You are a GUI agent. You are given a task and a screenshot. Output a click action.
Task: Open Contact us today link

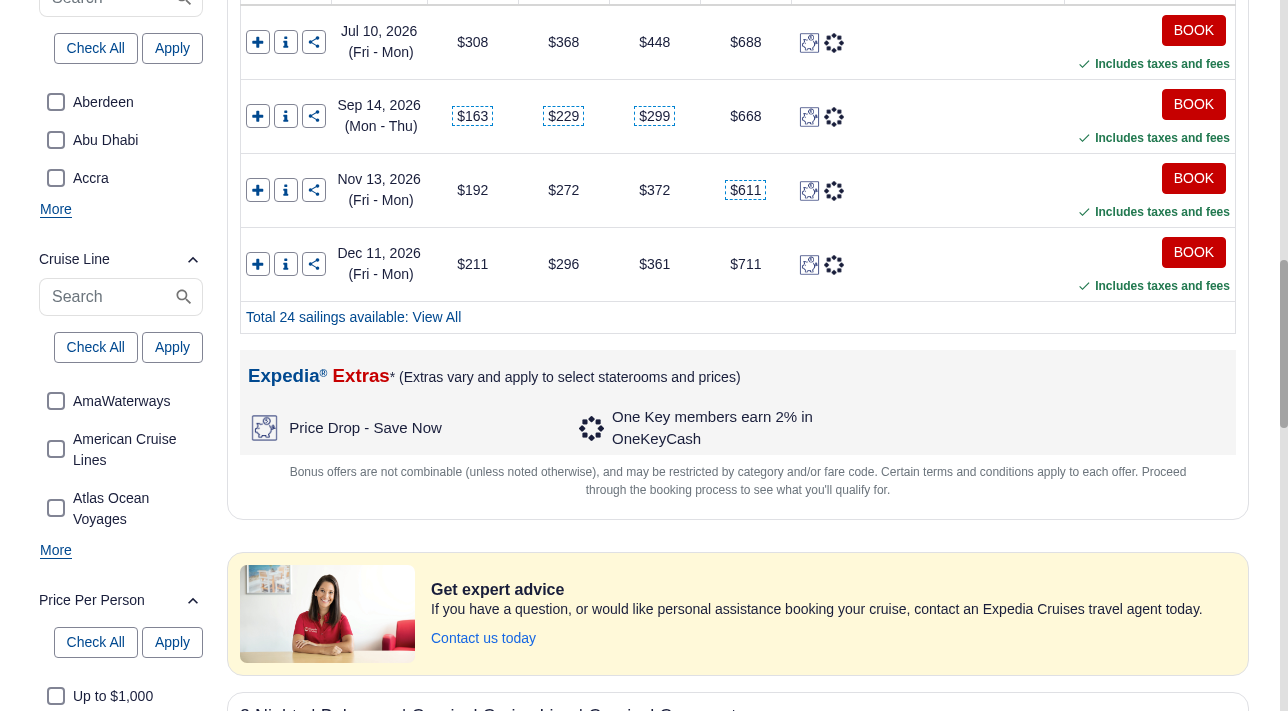click(x=483, y=638)
